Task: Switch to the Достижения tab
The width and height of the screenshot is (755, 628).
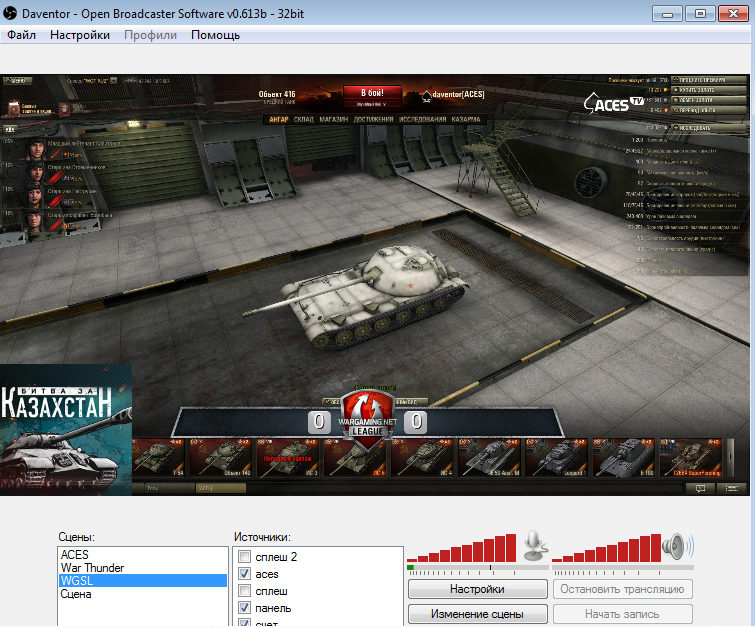Action: point(373,119)
